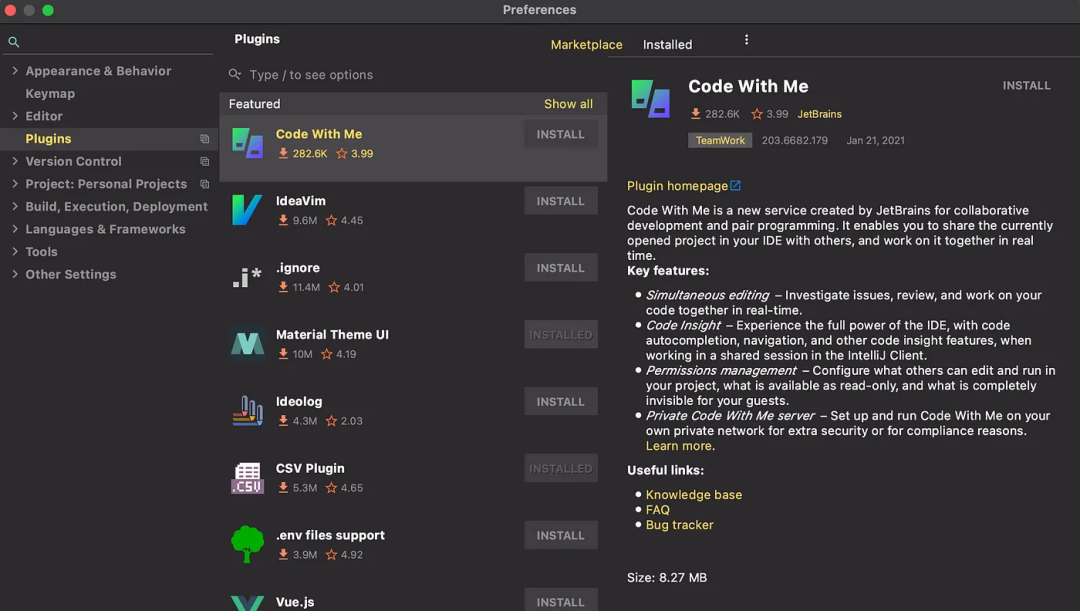
Task: Open the Learn more link
Action: tap(678, 446)
